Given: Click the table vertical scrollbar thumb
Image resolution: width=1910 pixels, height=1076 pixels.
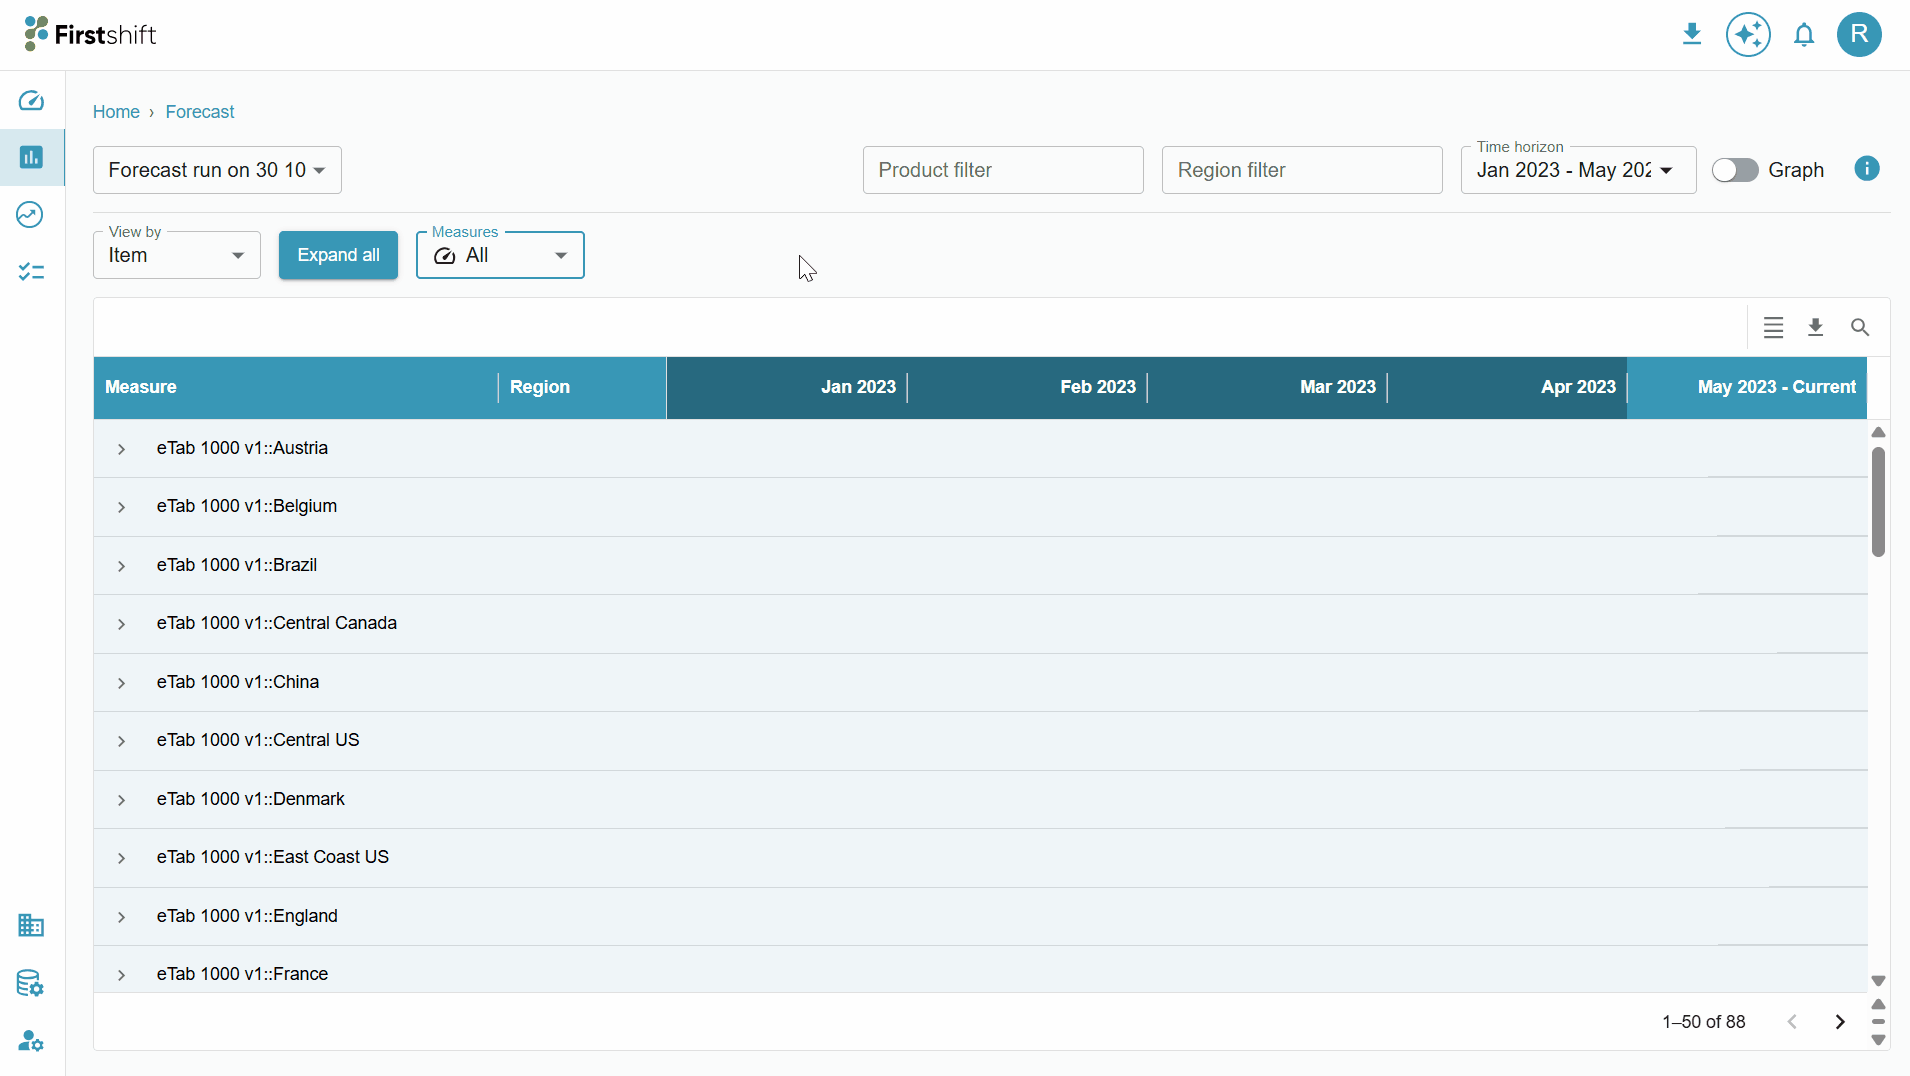Looking at the screenshot, I should click(1878, 502).
